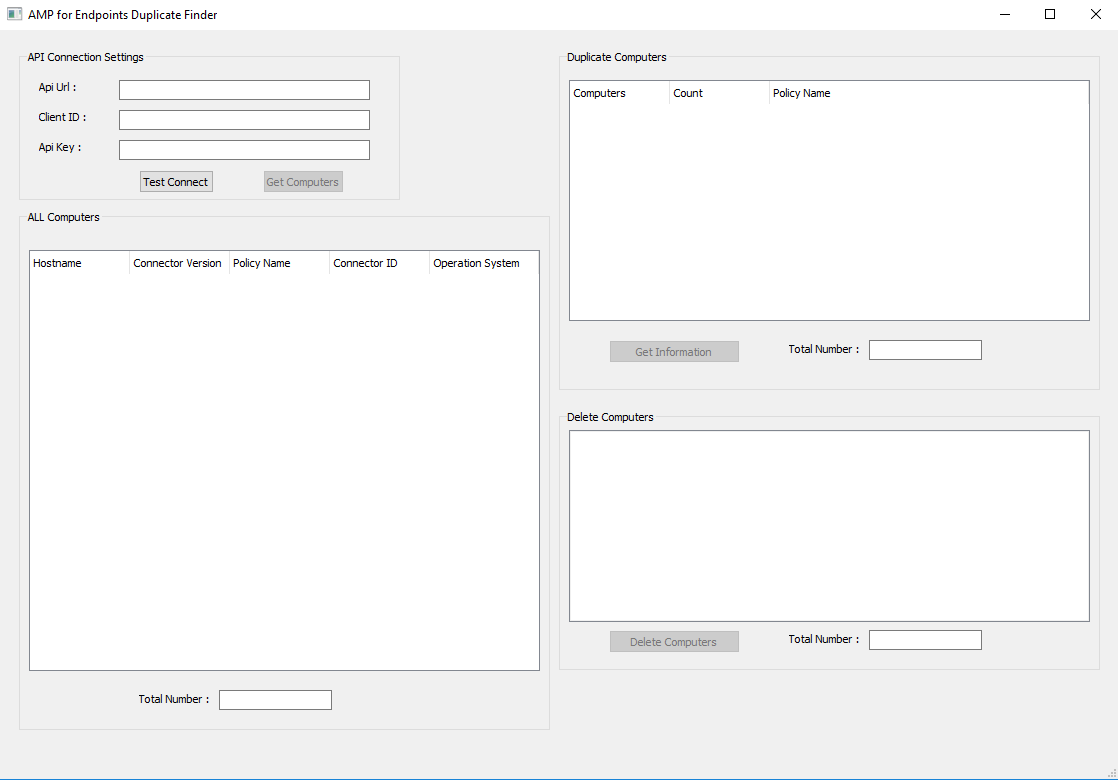Click Total Number field under ALL Computers
Screen dimensions: 1118x780
click(275, 700)
